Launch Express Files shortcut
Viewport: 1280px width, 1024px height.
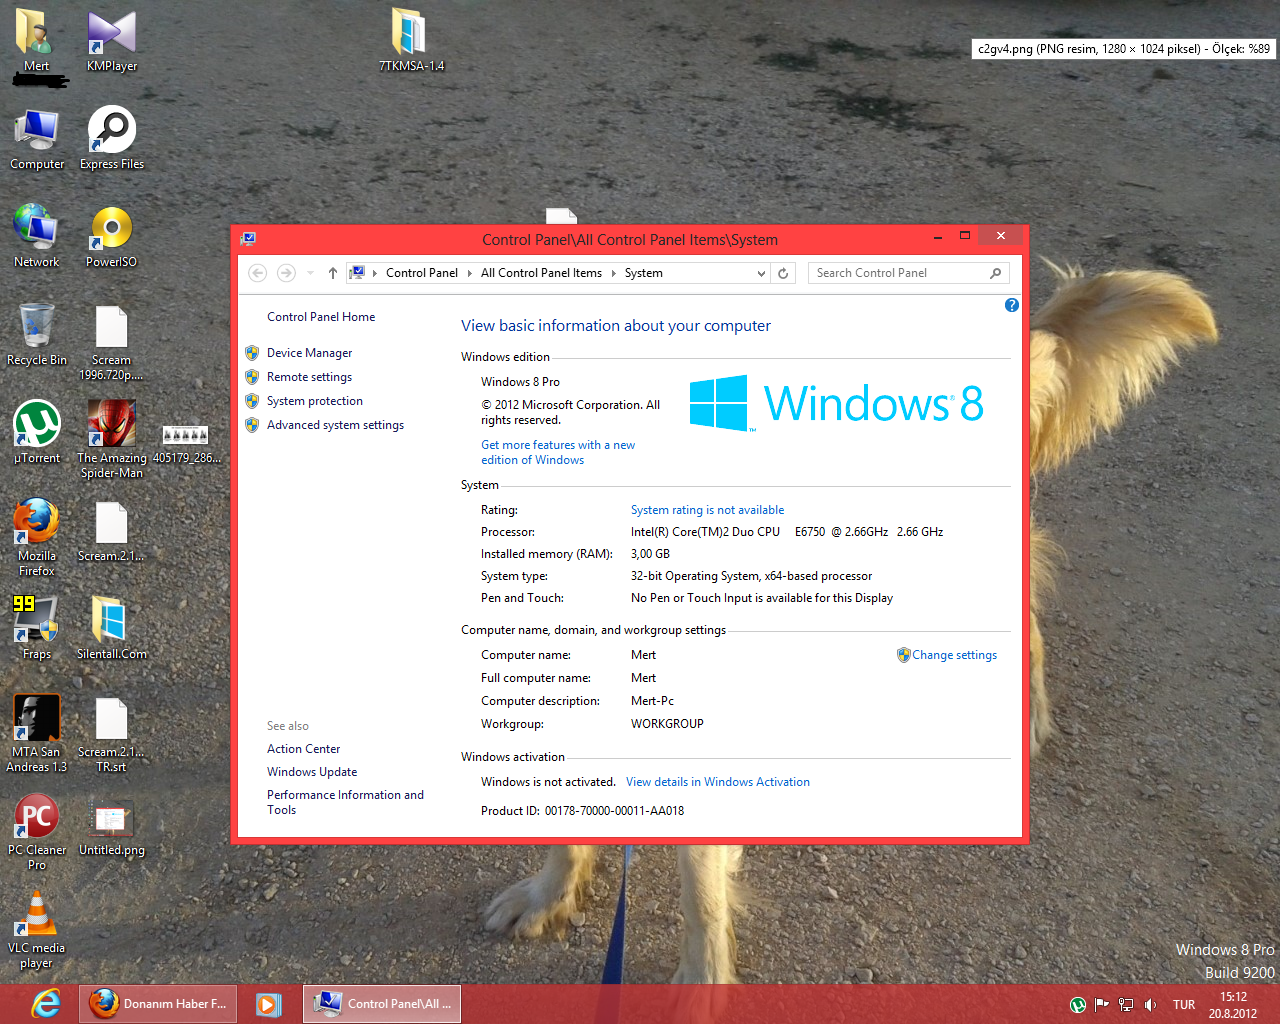[x=111, y=138]
